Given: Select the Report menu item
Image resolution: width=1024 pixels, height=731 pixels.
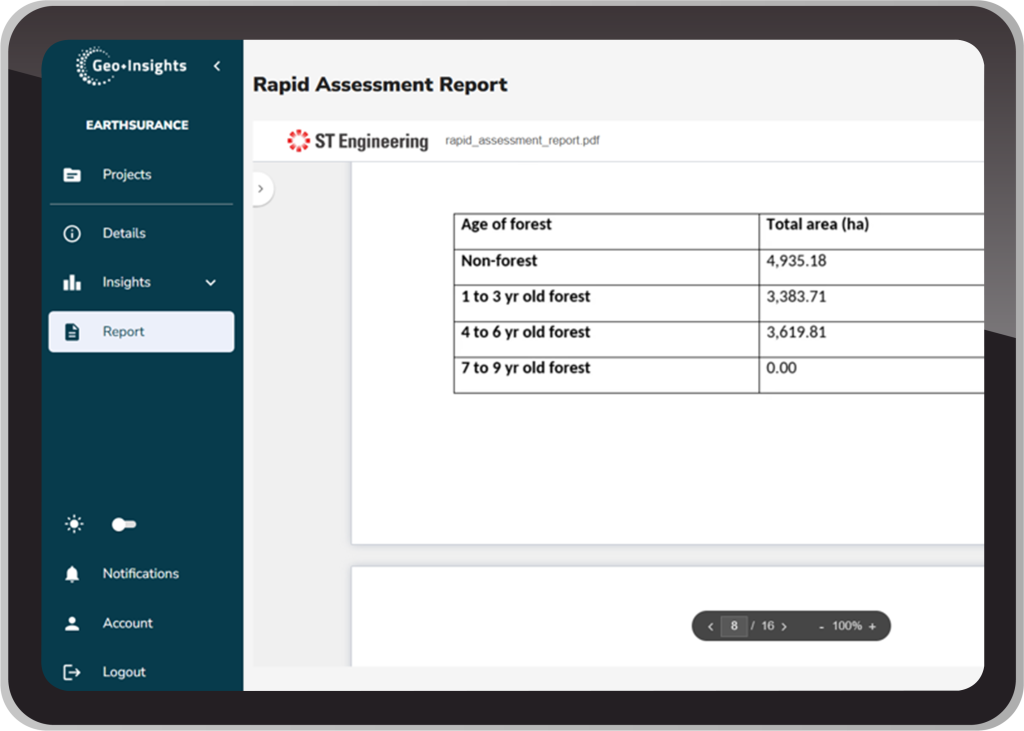Looking at the screenshot, I should [x=141, y=332].
